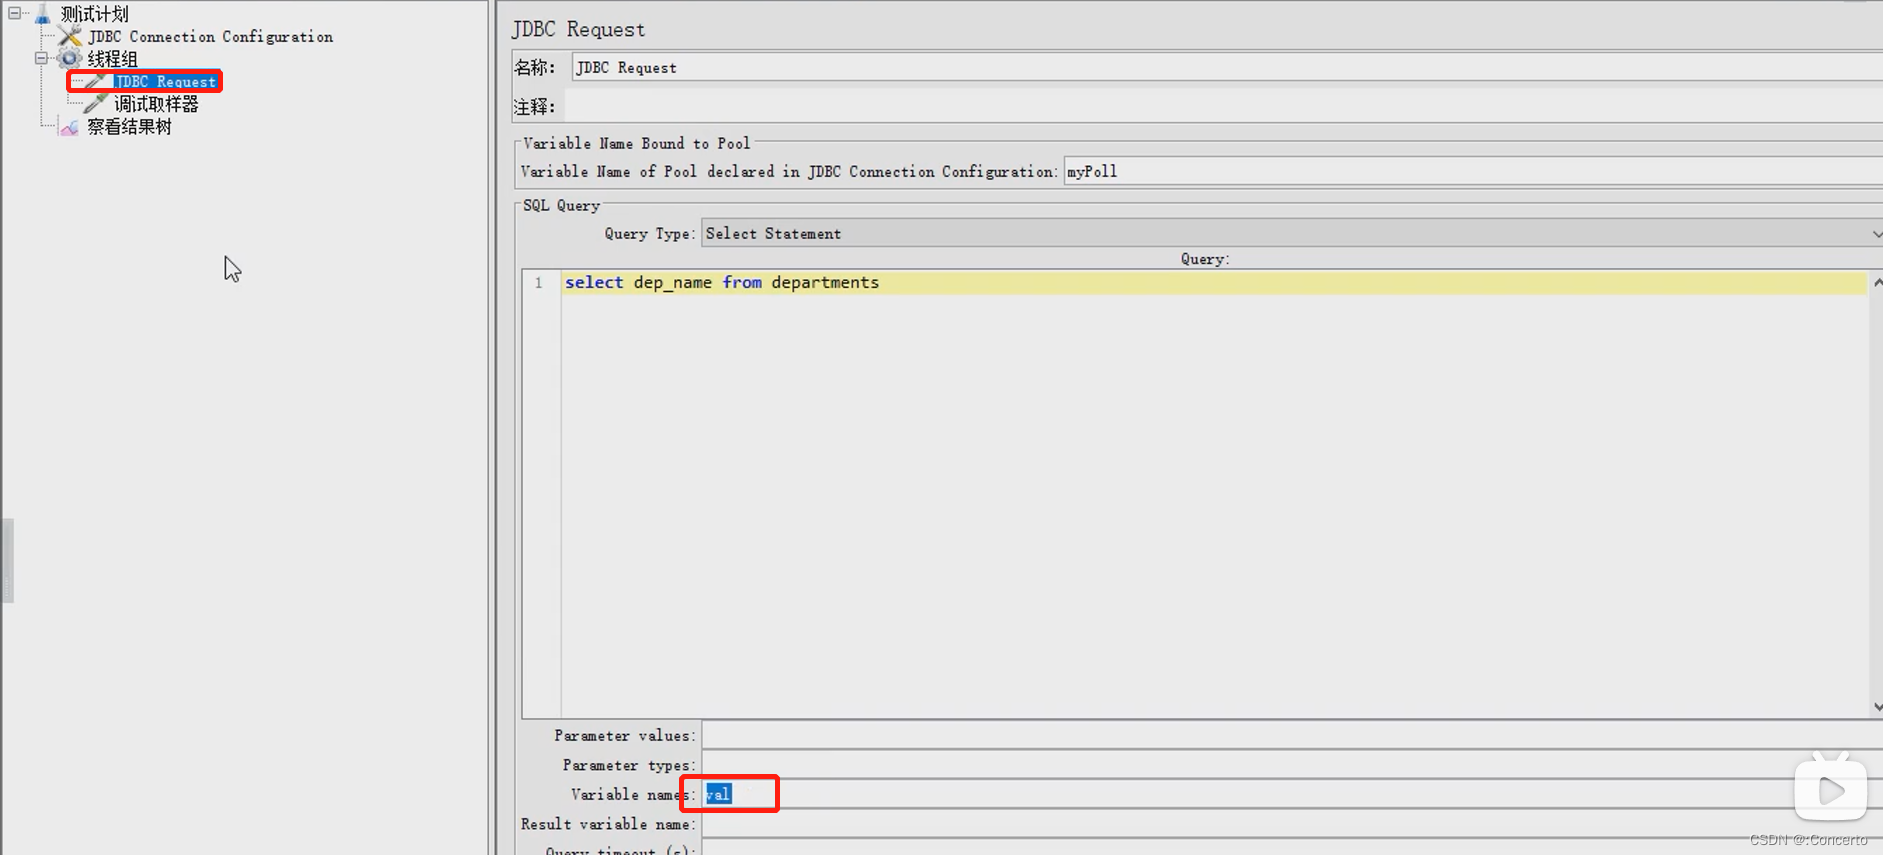Click the JDBC Request pipette icon
1883x855 pixels.
coord(96,81)
